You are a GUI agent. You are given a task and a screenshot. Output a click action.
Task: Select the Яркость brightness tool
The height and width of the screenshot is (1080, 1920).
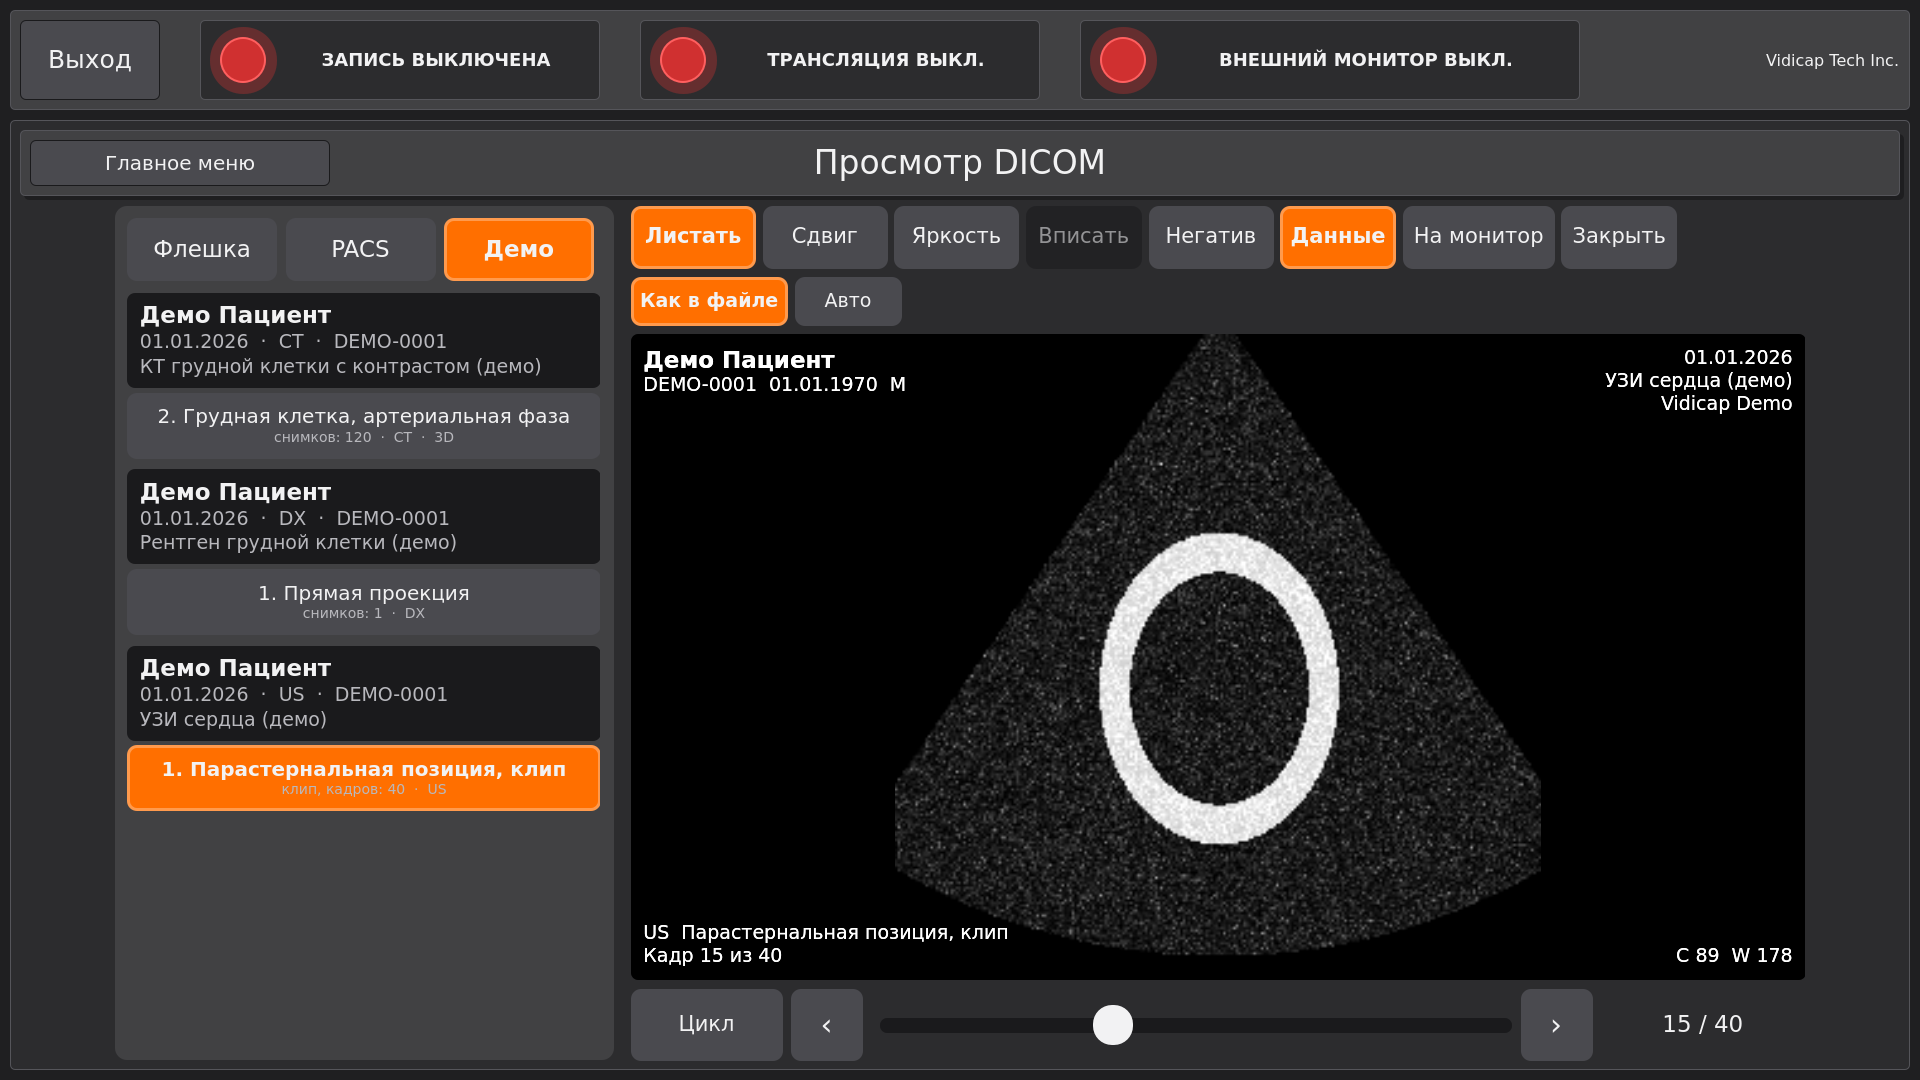pos(956,237)
